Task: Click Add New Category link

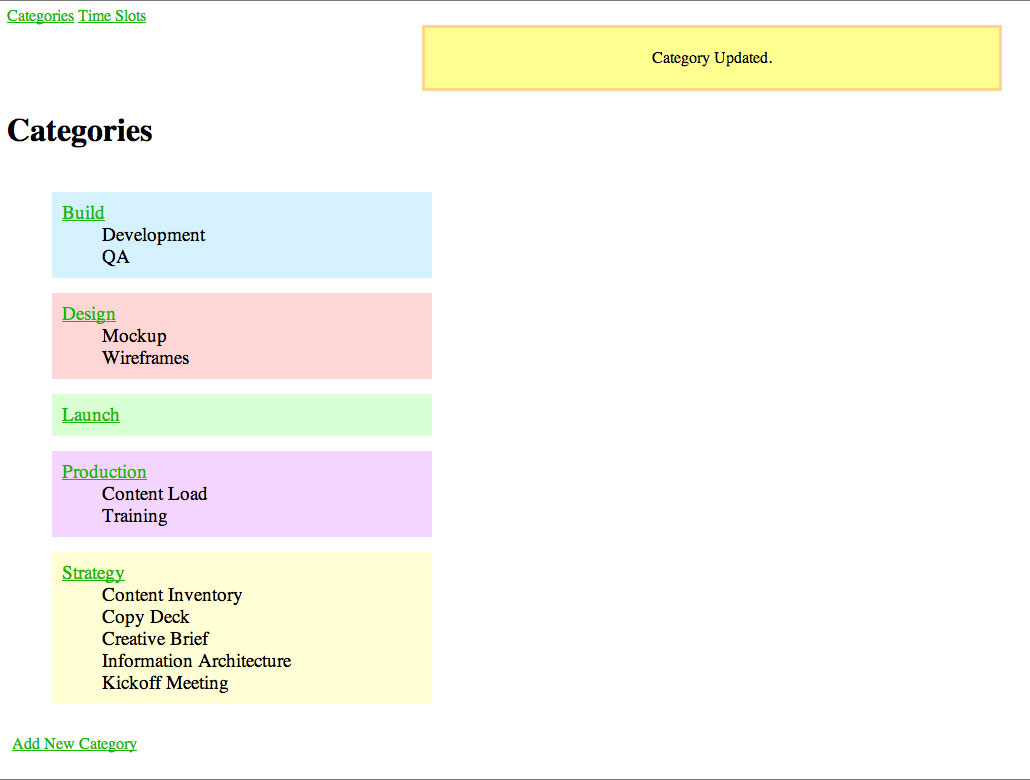Action: coord(75,744)
